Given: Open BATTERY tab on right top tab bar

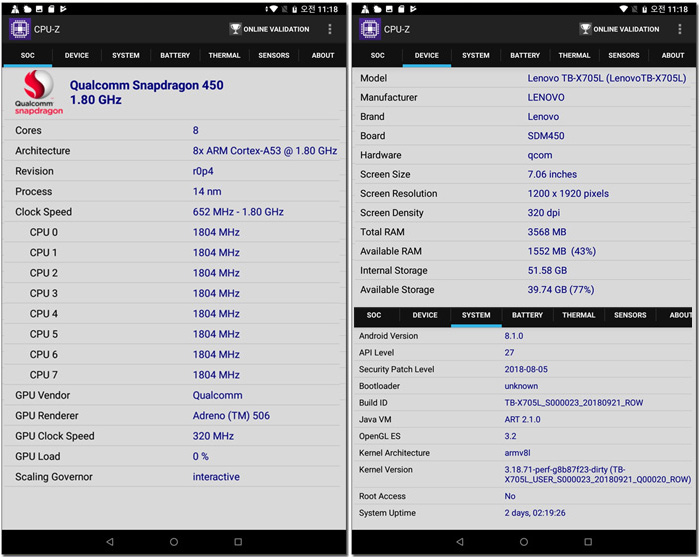Looking at the screenshot, I should tap(525, 55).
